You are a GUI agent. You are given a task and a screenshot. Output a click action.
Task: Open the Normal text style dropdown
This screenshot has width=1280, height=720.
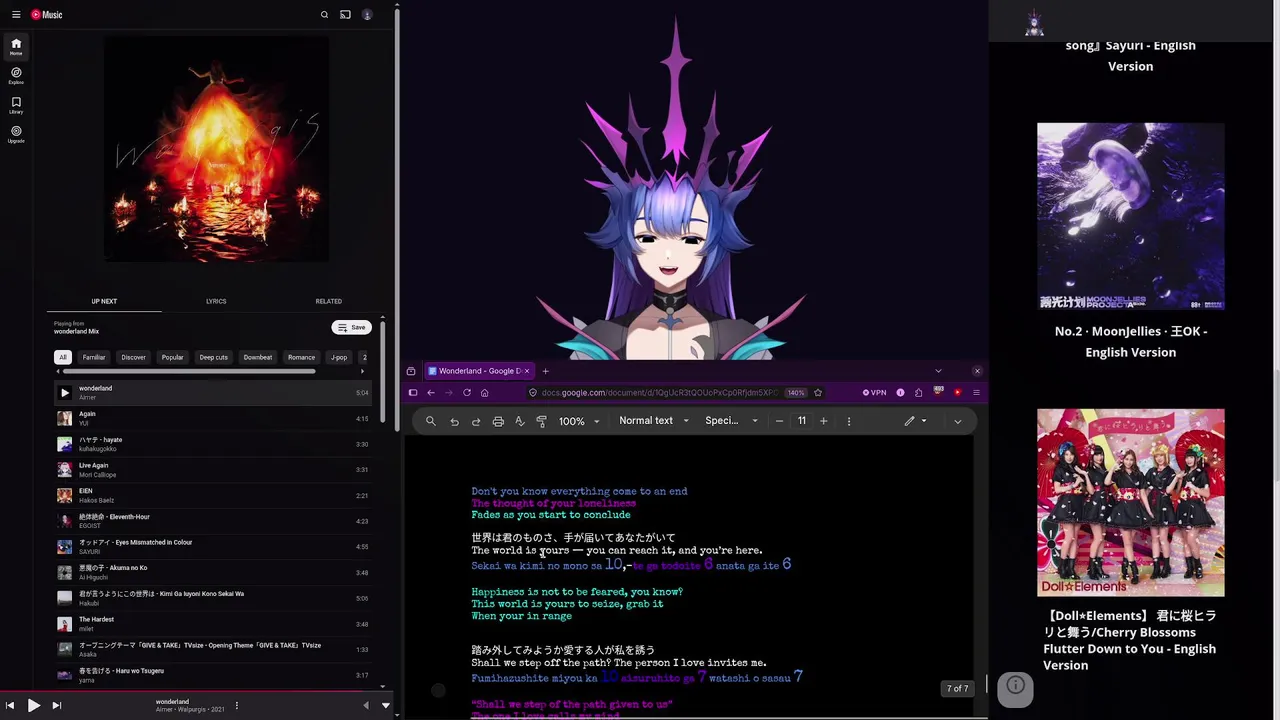point(654,421)
